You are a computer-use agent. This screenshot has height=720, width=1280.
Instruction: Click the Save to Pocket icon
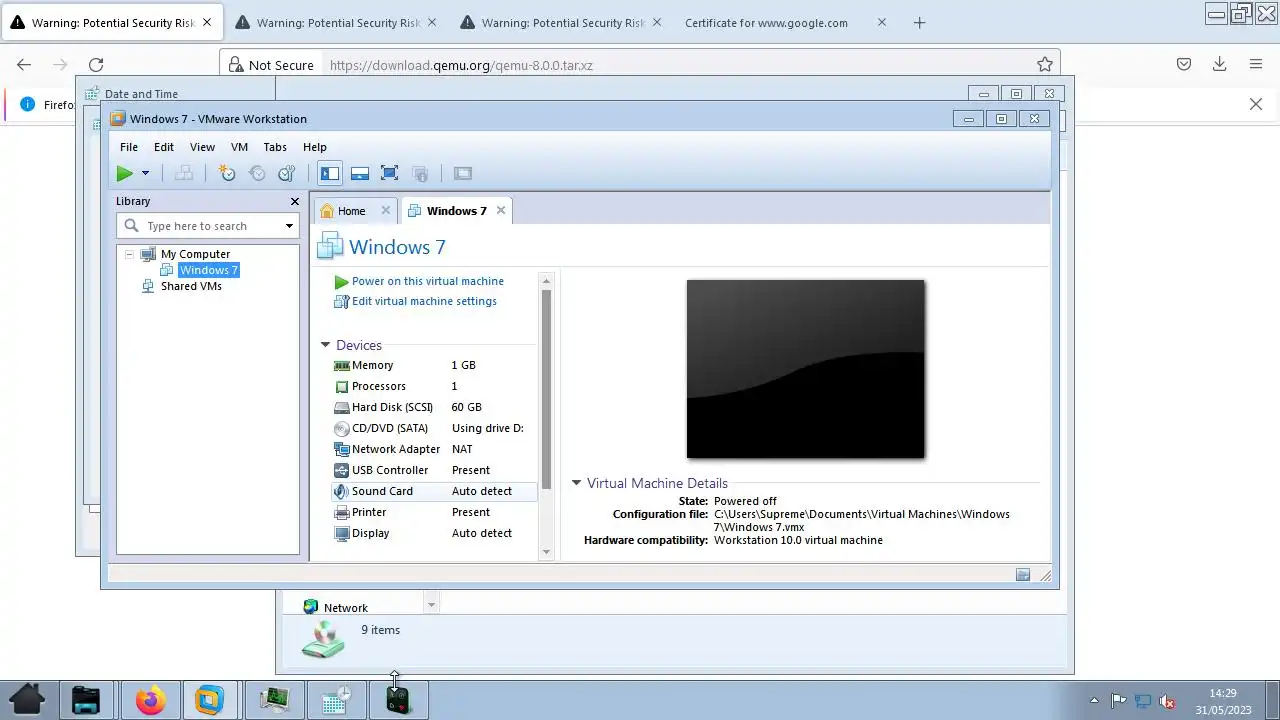(x=1184, y=65)
